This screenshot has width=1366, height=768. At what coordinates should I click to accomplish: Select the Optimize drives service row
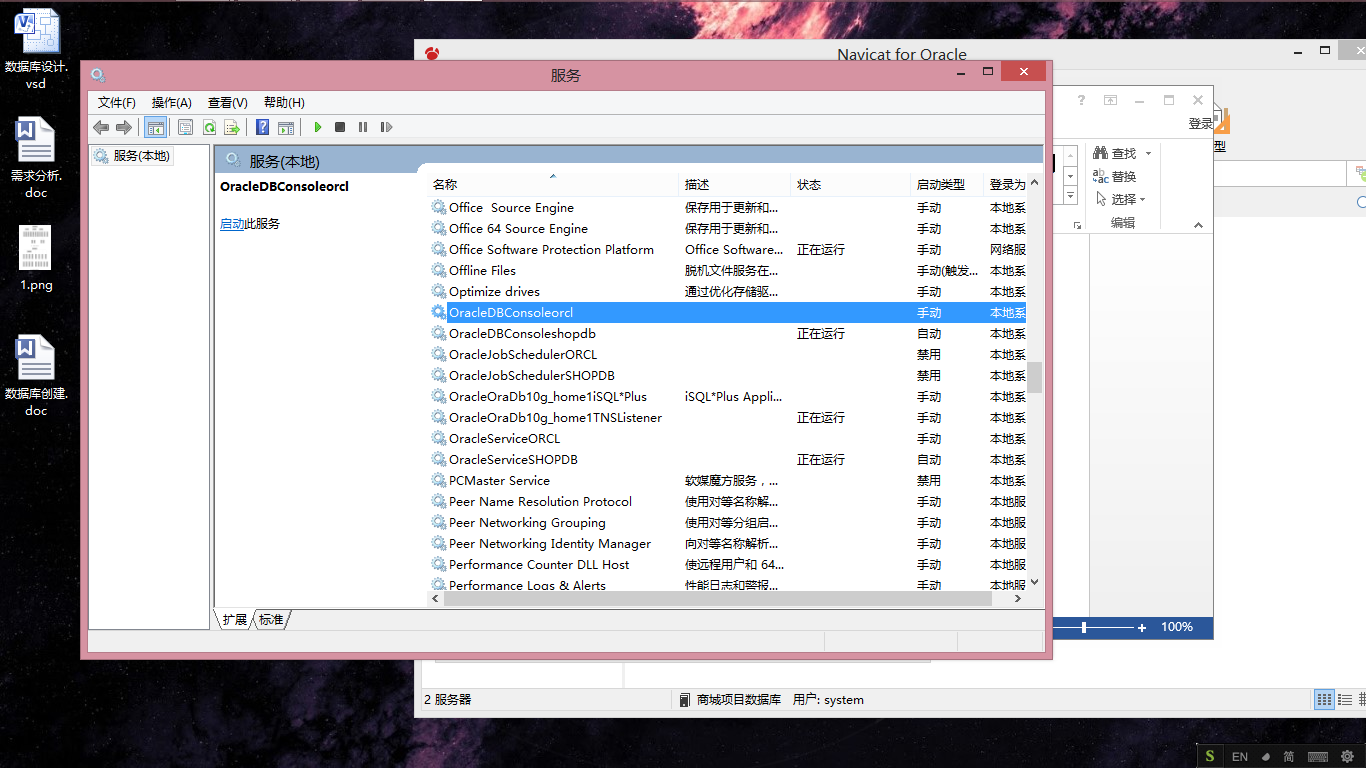728,291
